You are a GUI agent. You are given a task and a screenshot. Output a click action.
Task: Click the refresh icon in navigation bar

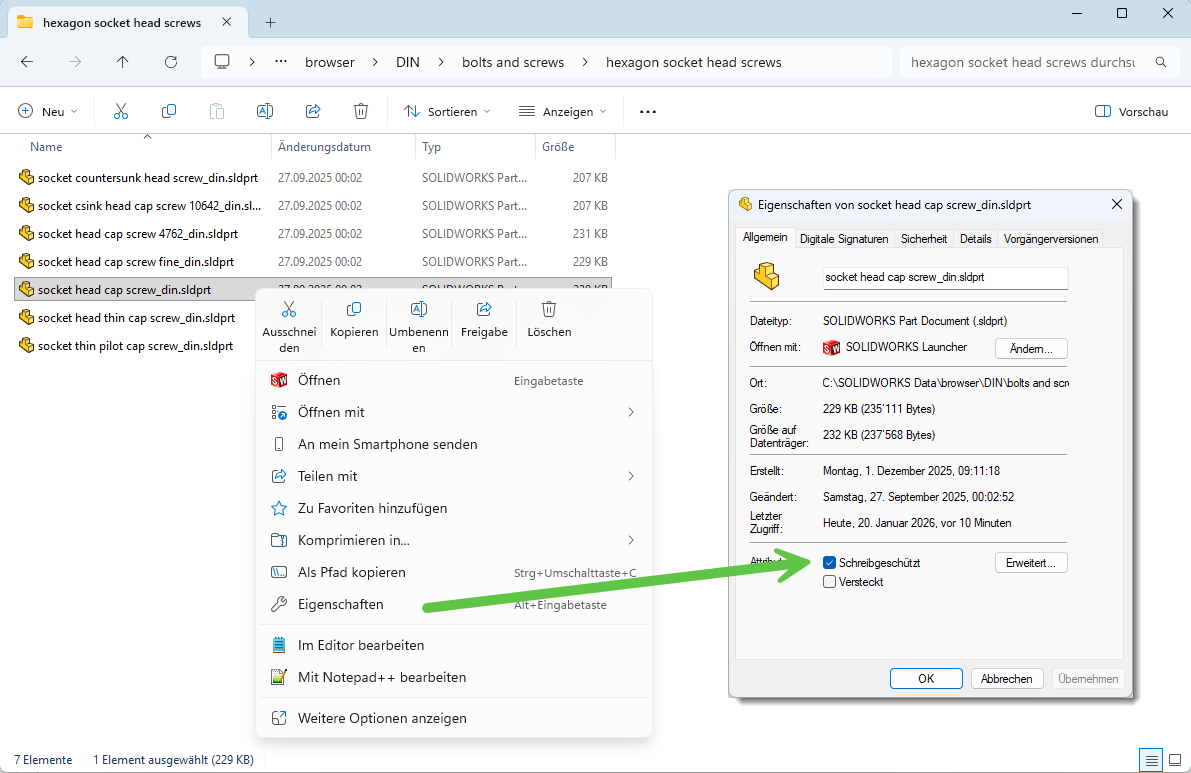171,62
